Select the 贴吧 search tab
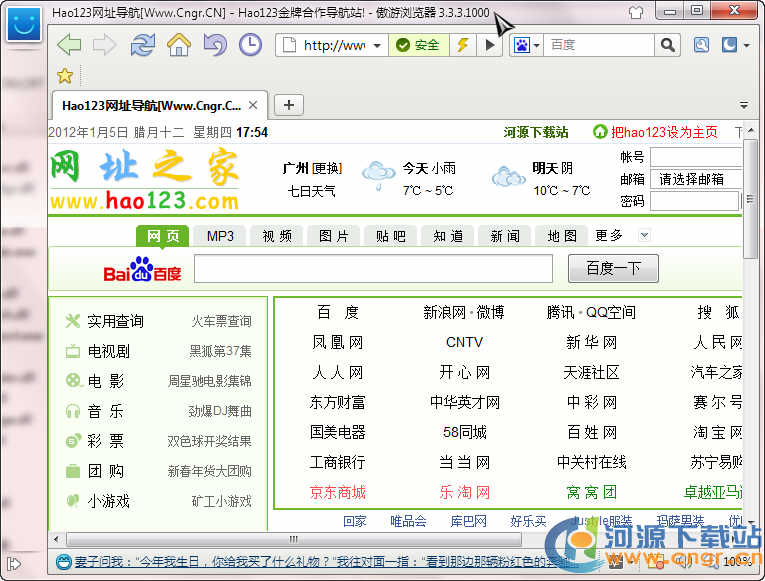 point(391,236)
